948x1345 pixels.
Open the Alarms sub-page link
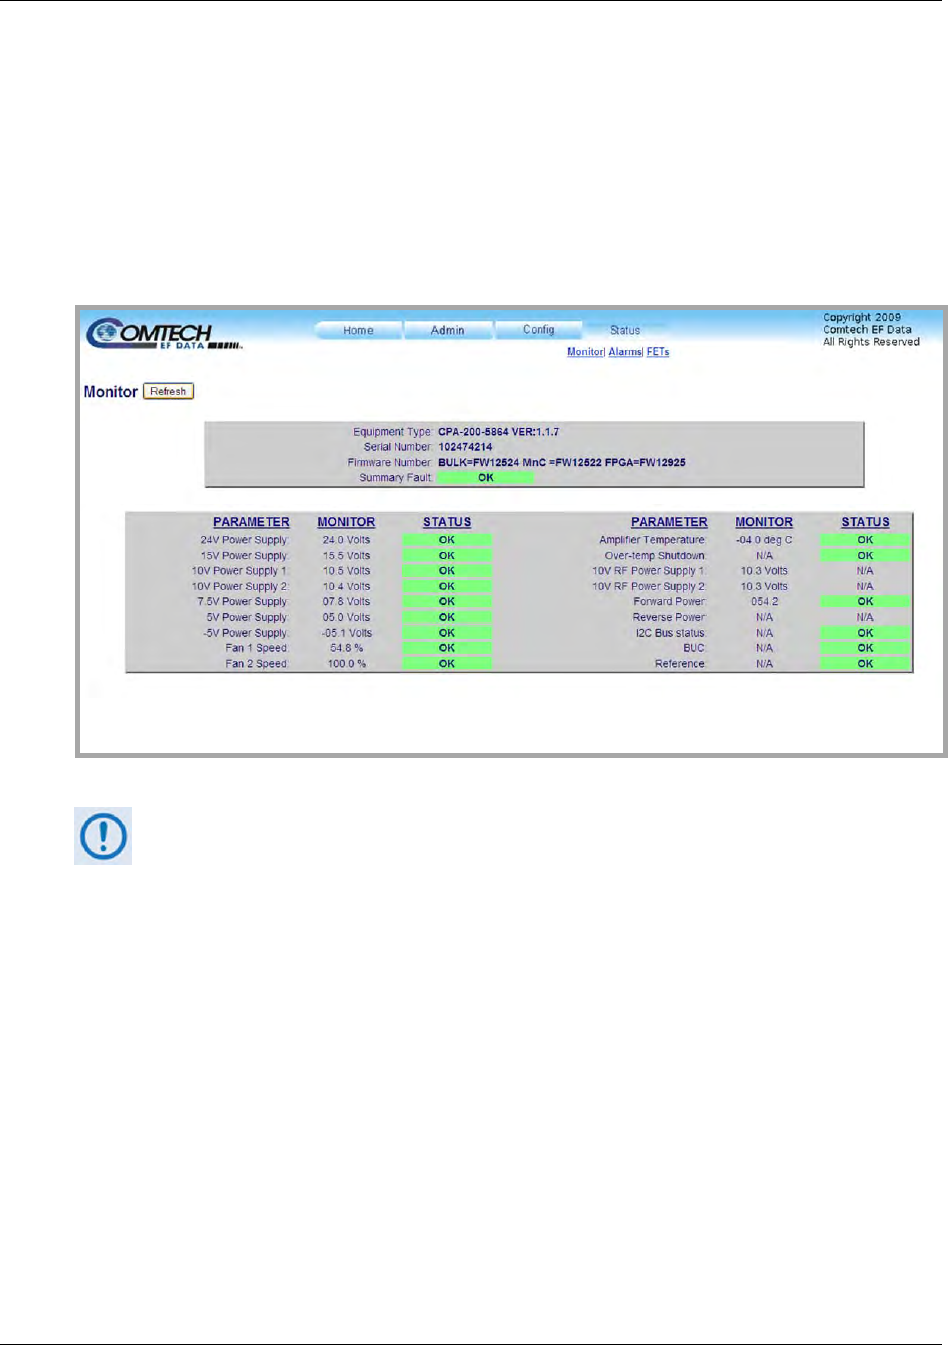coord(625,352)
